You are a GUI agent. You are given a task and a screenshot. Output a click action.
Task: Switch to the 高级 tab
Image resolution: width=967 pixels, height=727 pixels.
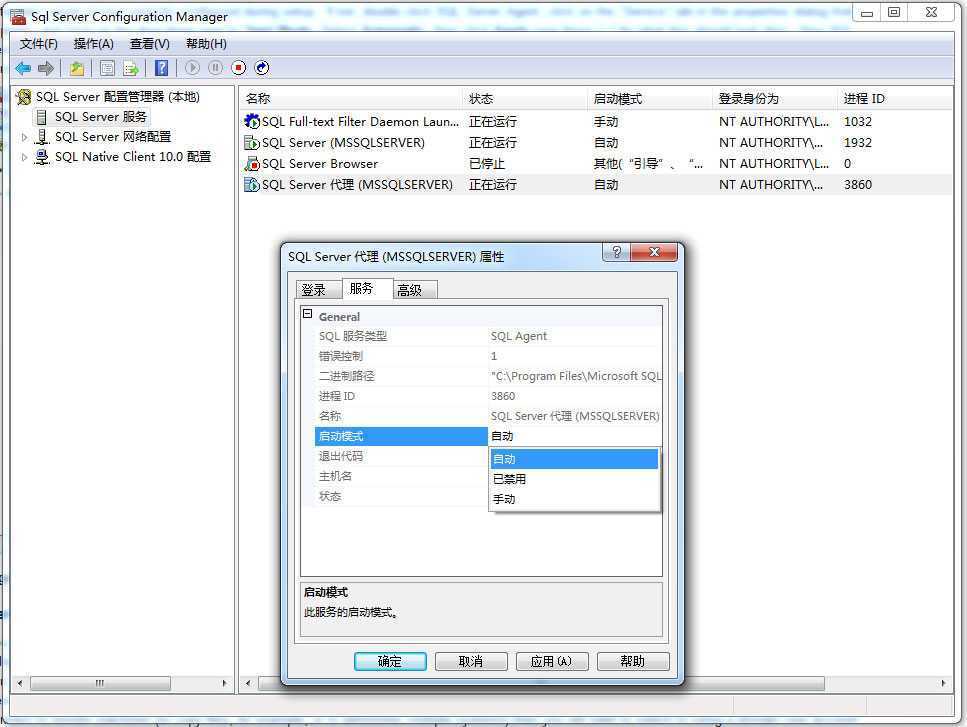tap(414, 290)
